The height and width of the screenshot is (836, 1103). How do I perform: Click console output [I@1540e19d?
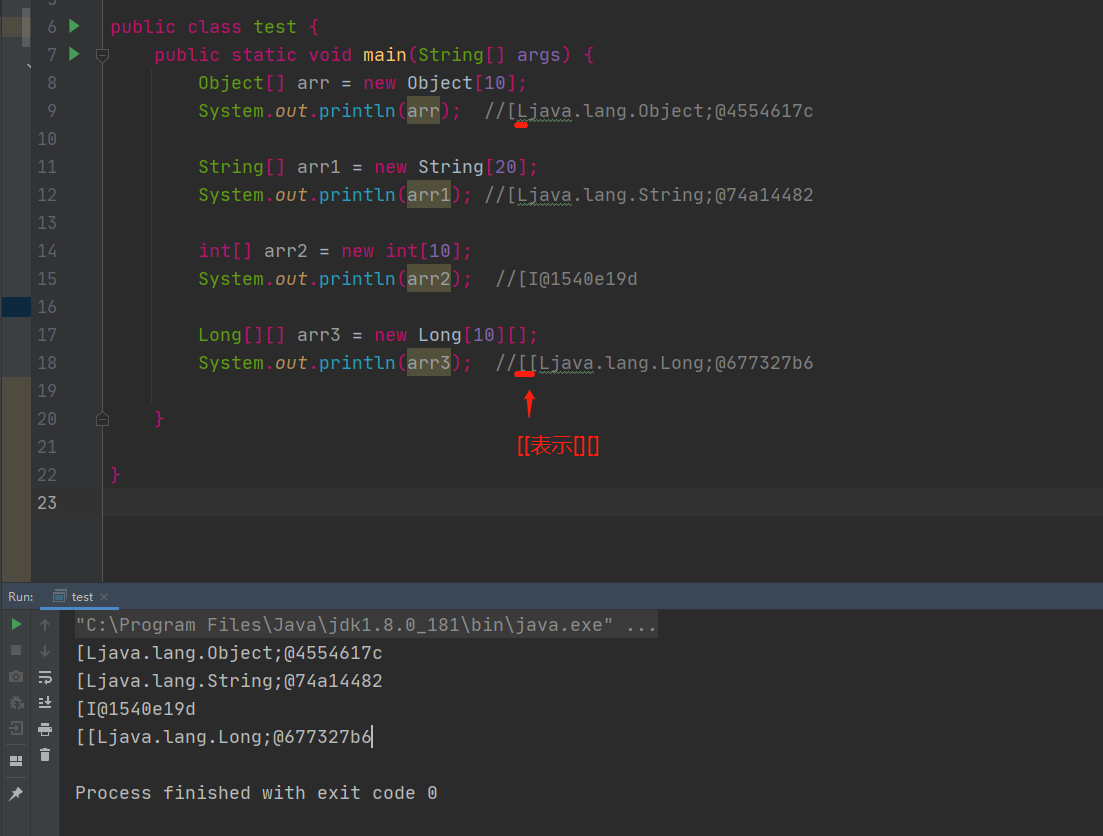tap(136, 709)
